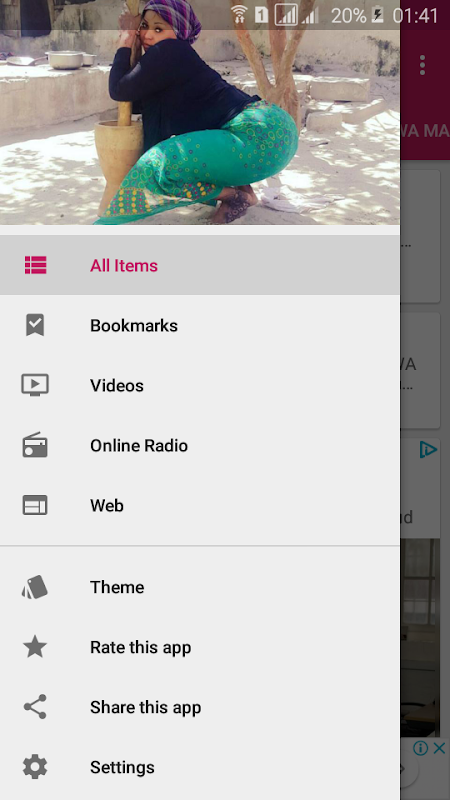Click the Bookmarks ribbon icon
This screenshot has height=800, width=450.
tap(35, 325)
